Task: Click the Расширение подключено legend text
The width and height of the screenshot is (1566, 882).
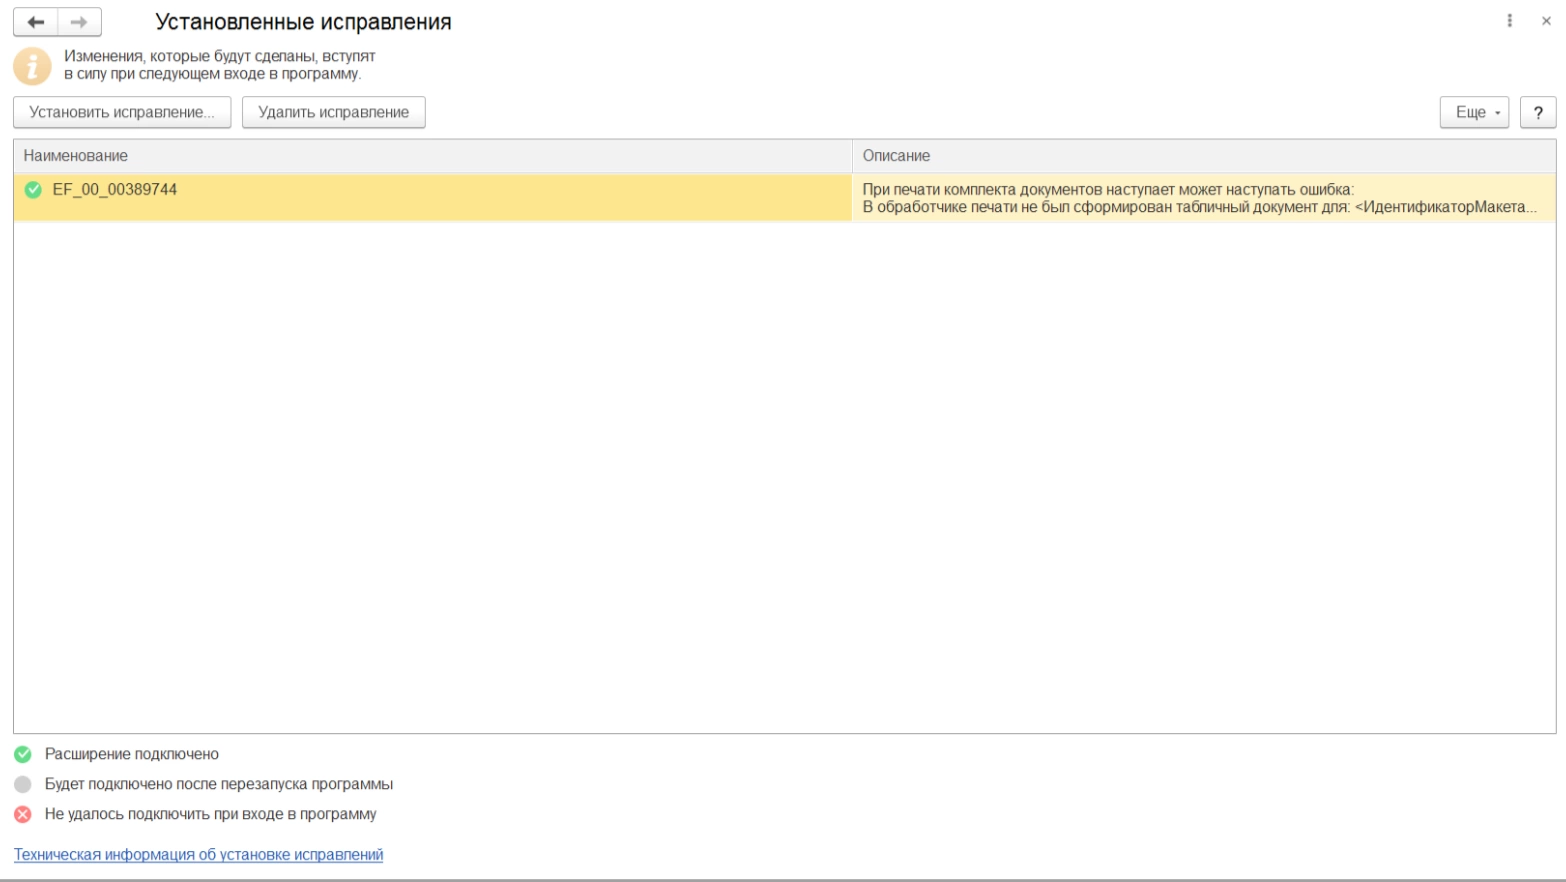Action: pyautogui.click(x=132, y=754)
